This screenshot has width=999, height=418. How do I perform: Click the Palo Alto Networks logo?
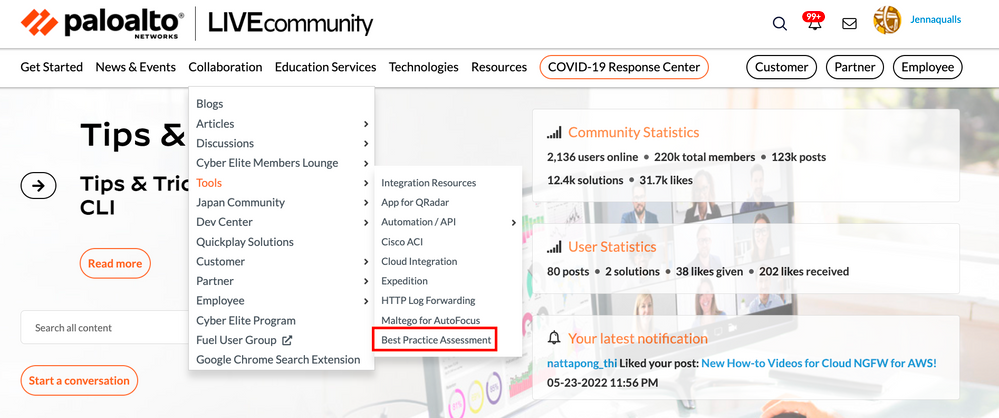(102, 24)
